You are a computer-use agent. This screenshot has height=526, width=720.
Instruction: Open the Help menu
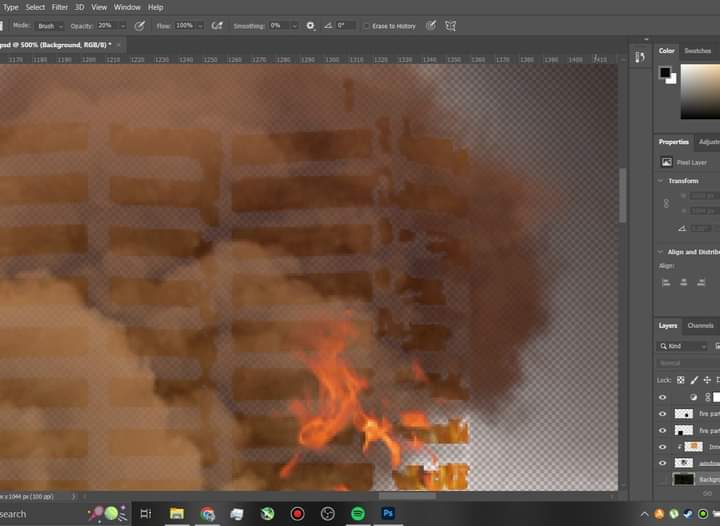(x=155, y=7)
